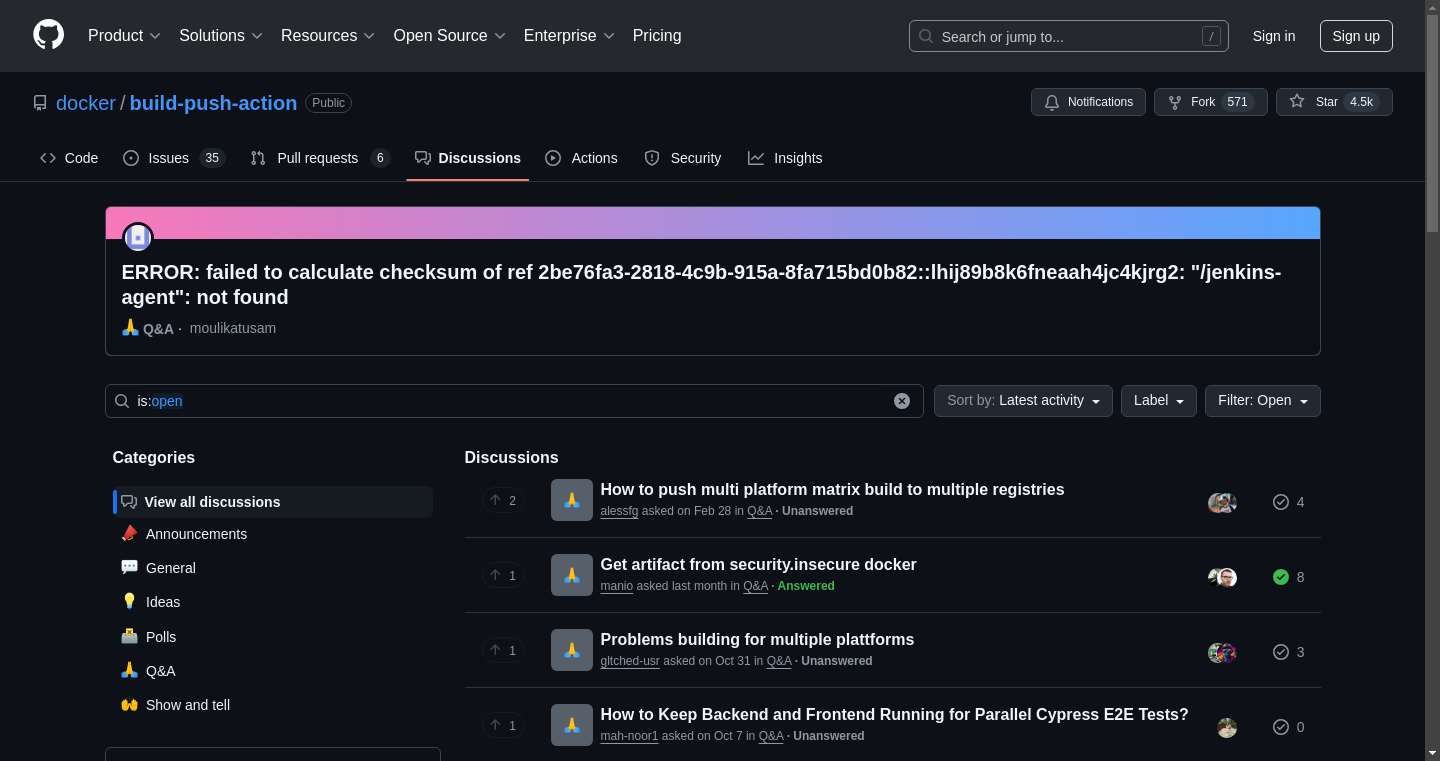Upvote the Parallel Cypress E2E Tests discussion
The width and height of the screenshot is (1440, 761).
pyautogui.click(x=504, y=725)
